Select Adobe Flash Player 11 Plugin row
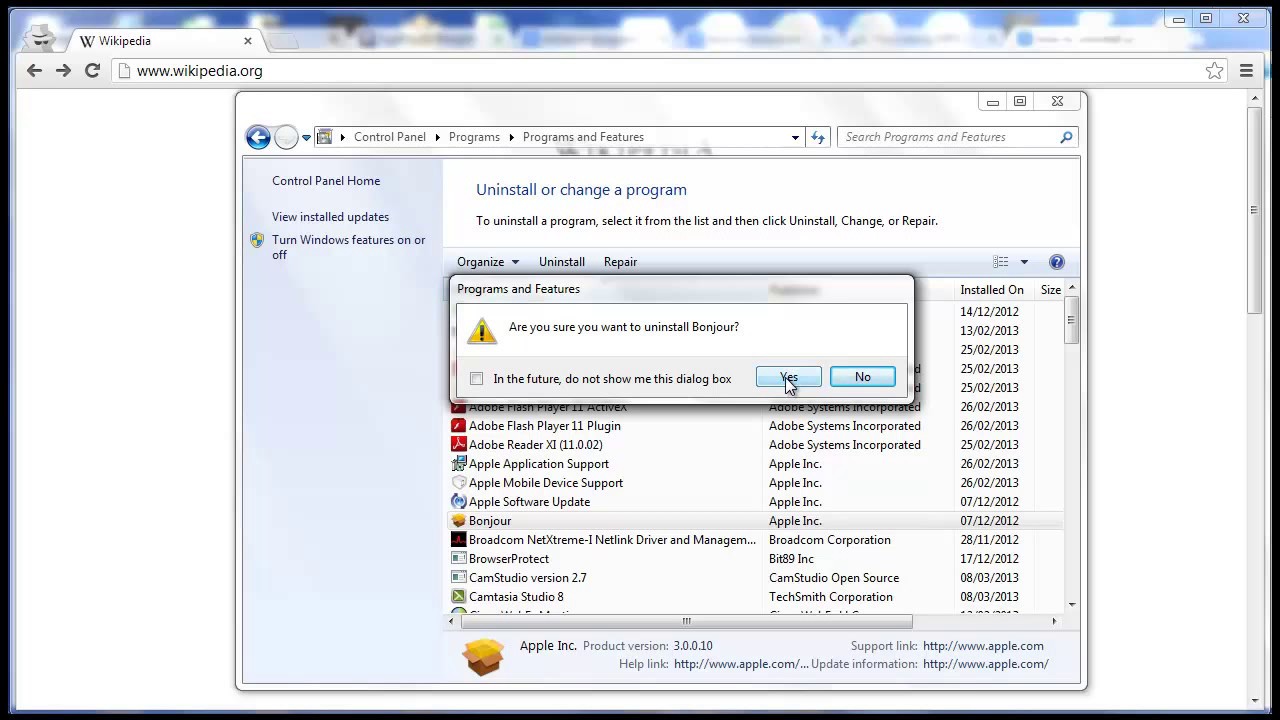The height and width of the screenshot is (720, 1280). tap(755, 426)
